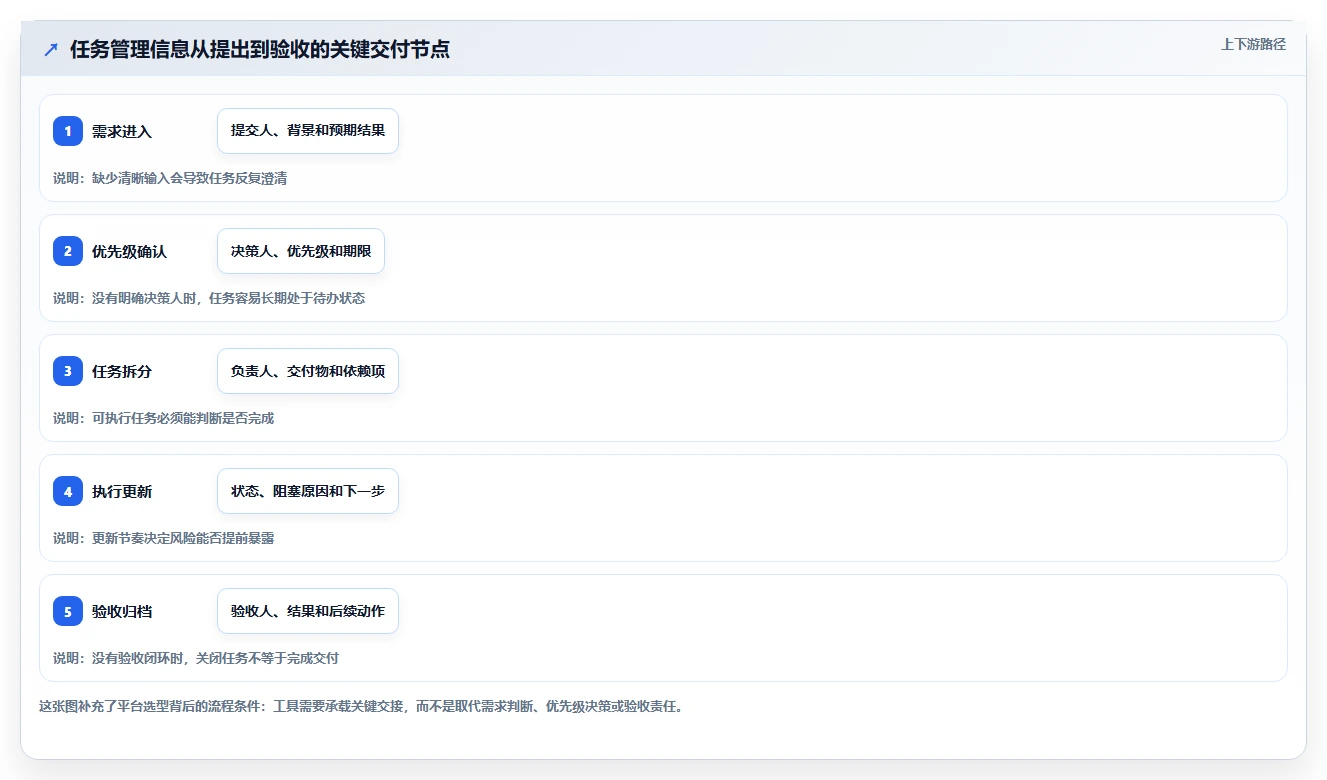Select the 负责人、交付物和依赖项 chip
This screenshot has height=780, width=1327.
[308, 371]
